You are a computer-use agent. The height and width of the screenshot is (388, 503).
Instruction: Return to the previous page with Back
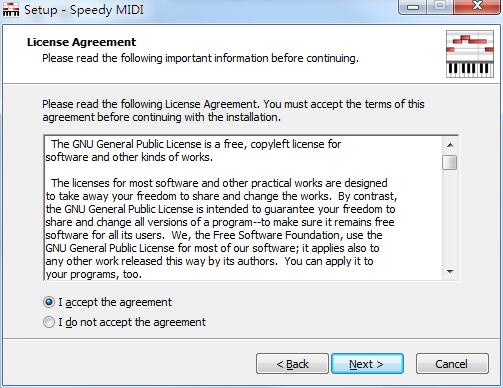292,364
